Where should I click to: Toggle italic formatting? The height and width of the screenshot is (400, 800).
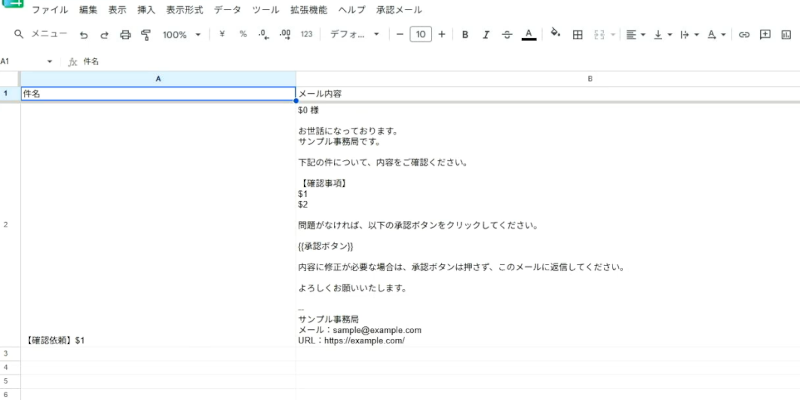[486, 35]
